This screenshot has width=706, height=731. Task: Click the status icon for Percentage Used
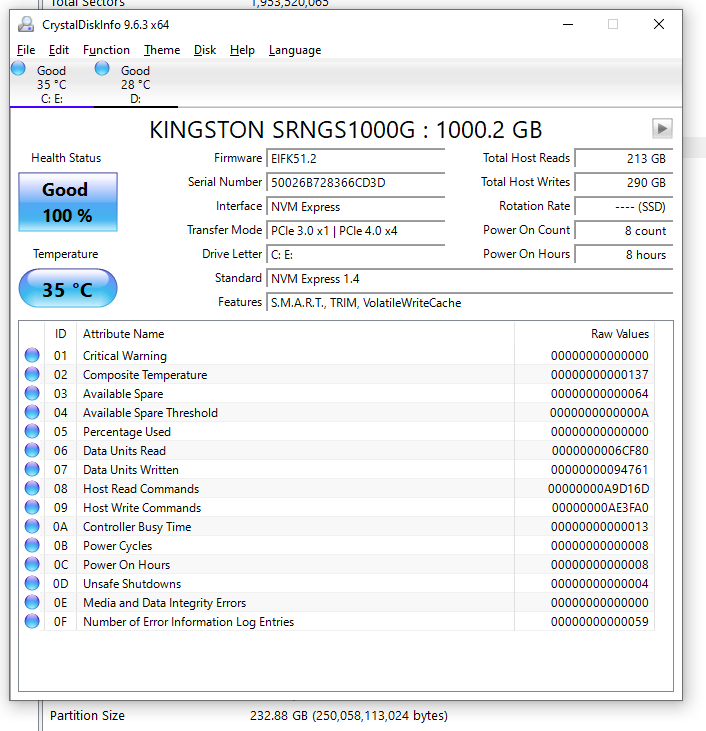pyautogui.click(x=32, y=431)
